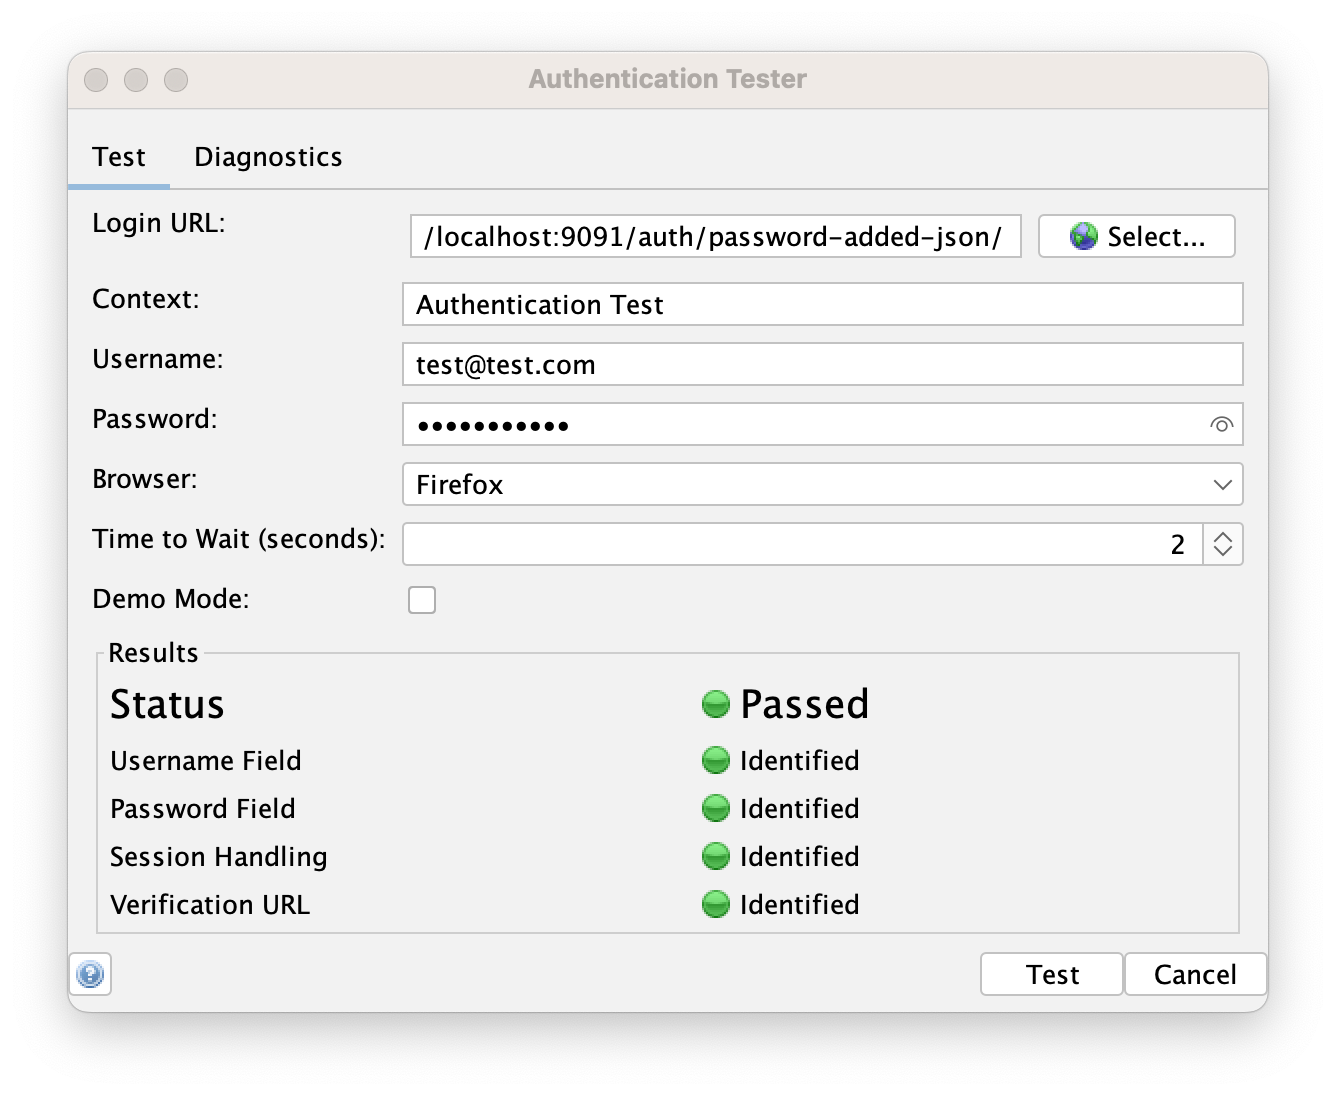Image resolution: width=1336 pixels, height=1096 pixels.
Task: Click inside the Context text field
Action: click(822, 304)
